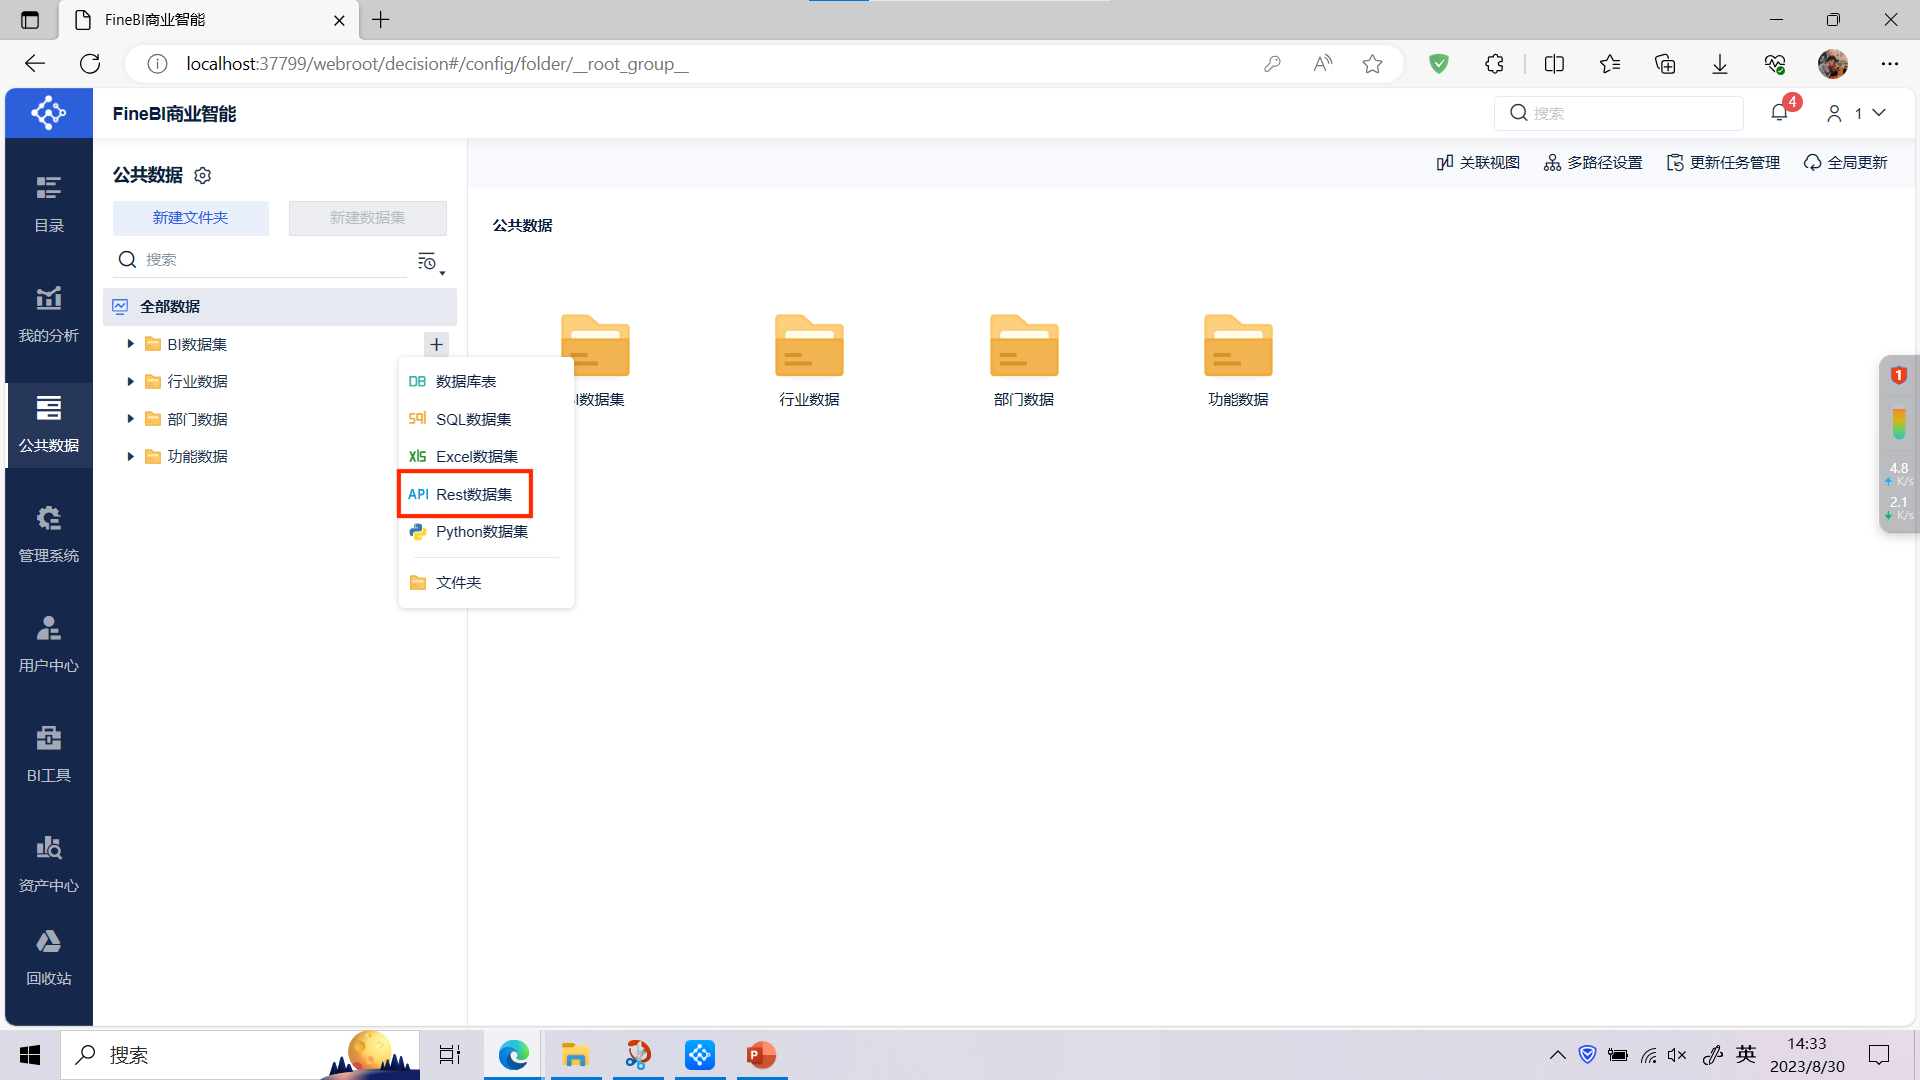Screen dimensions: 1920x1080
Task: Expand the BI数据集 tree folder
Action: pos(130,344)
